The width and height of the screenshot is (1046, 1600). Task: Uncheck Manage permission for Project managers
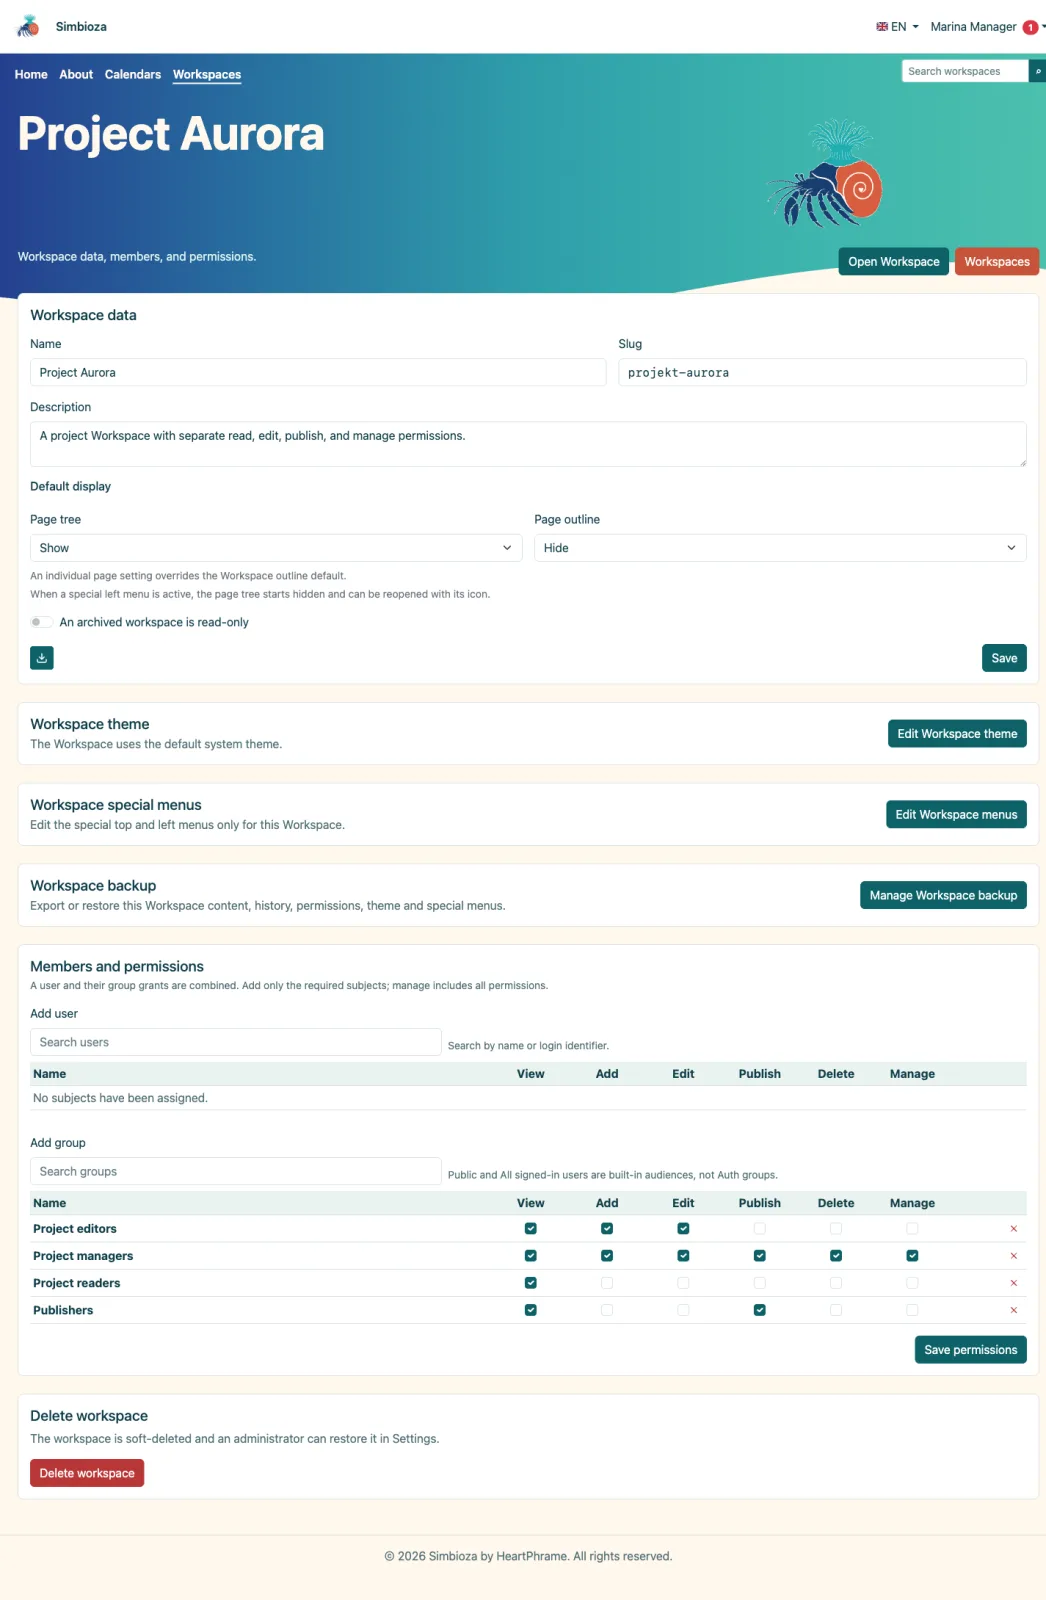point(912,1256)
